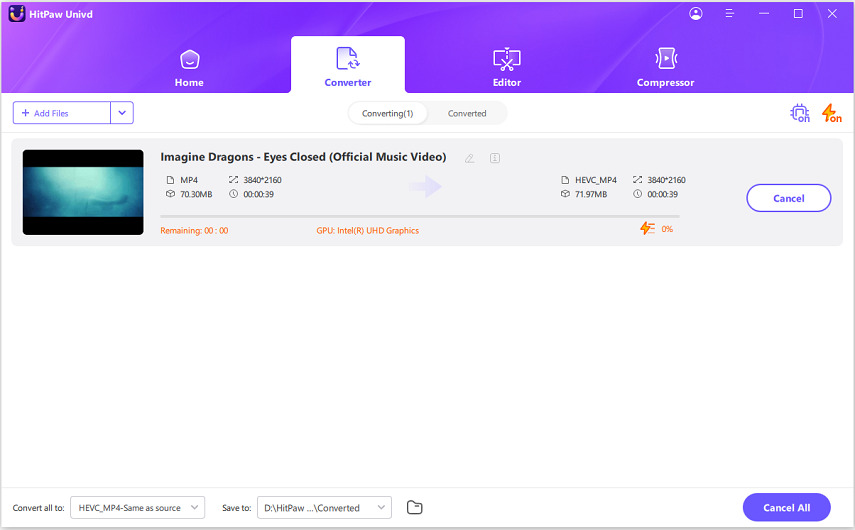Image resolution: width=855 pixels, height=530 pixels.
Task: Minimize the HitPaw window
Action: pyautogui.click(x=763, y=14)
